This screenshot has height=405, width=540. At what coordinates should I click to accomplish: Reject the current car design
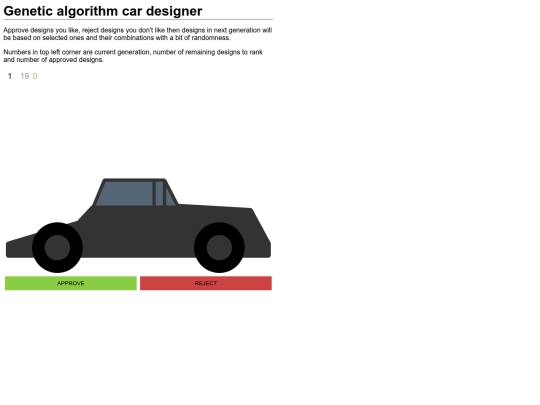(206, 283)
